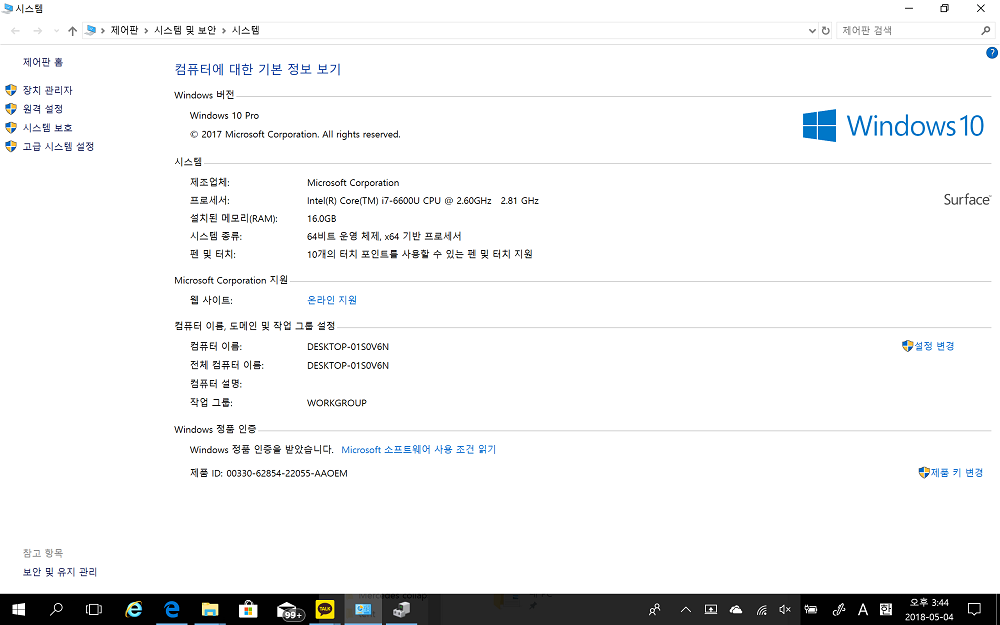Click the refresh button beside address bar
This screenshot has height=625, width=1000.
(826, 31)
